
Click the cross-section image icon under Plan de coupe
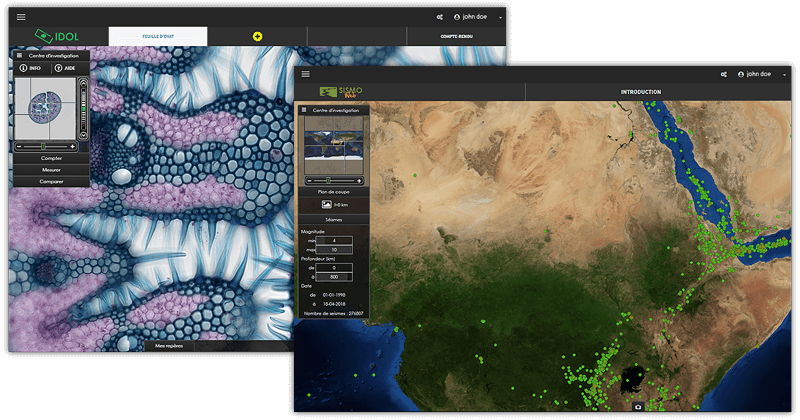[326, 204]
